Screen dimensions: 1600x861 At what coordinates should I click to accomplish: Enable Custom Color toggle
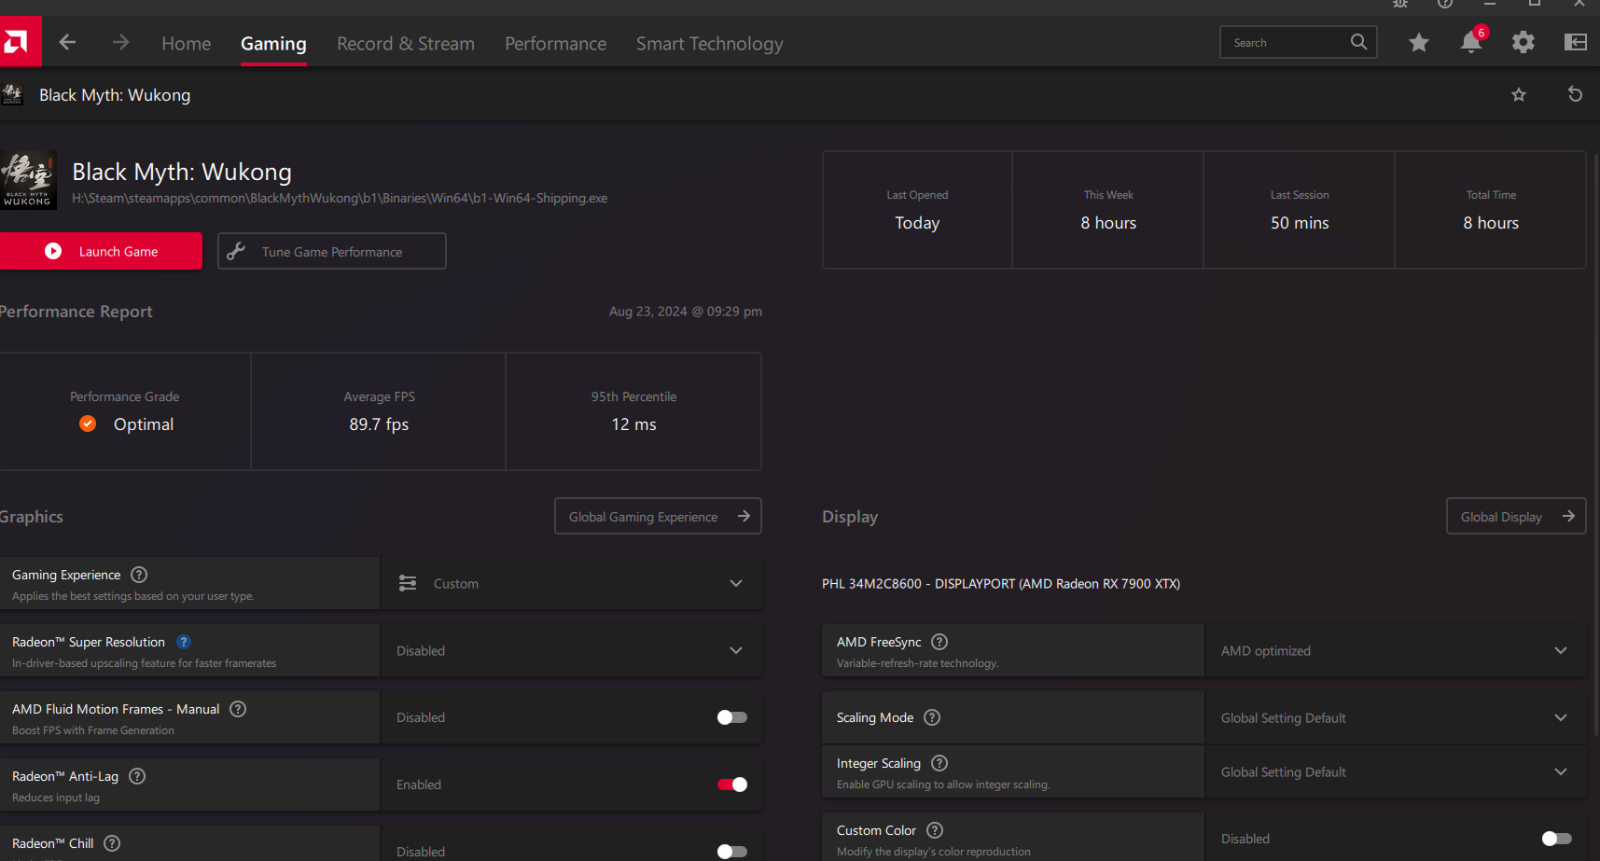click(1556, 838)
